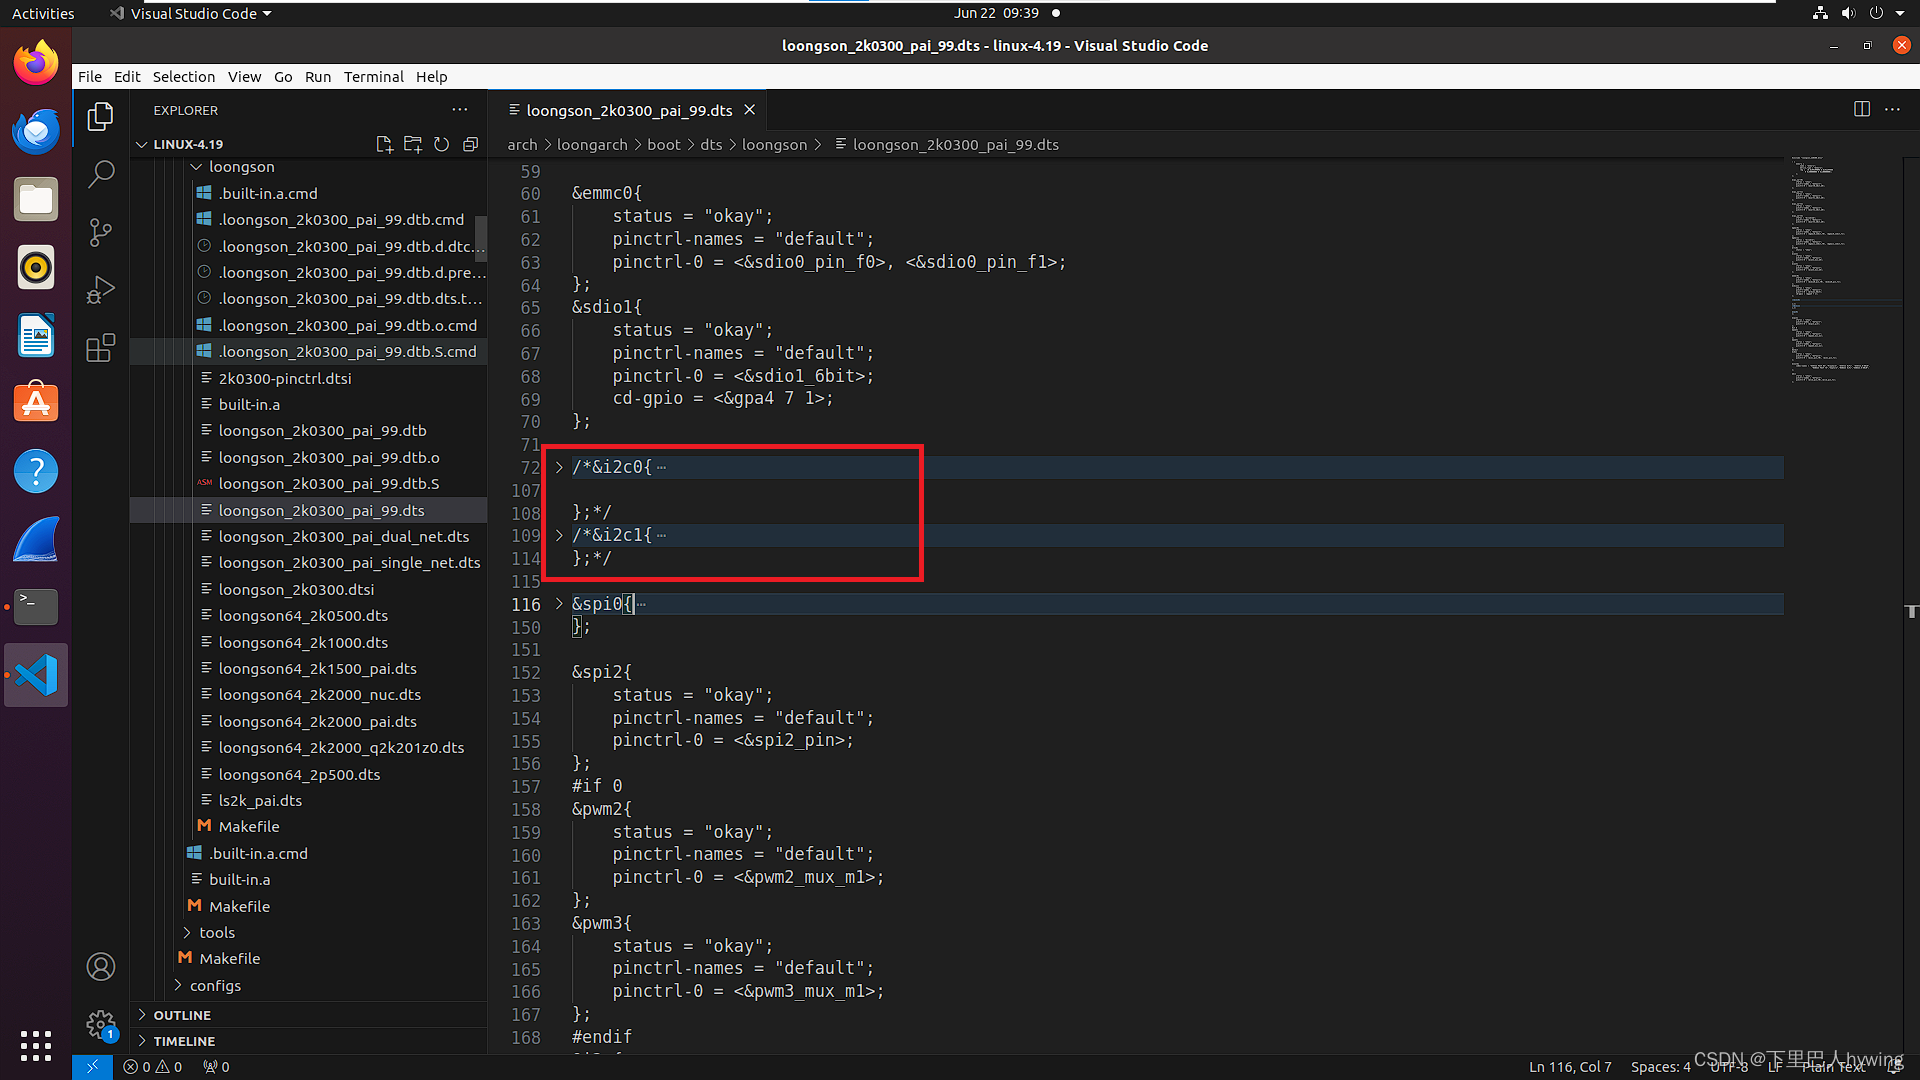Click New File icon in explorer header
Screen dimensions: 1920x1080
(x=384, y=144)
